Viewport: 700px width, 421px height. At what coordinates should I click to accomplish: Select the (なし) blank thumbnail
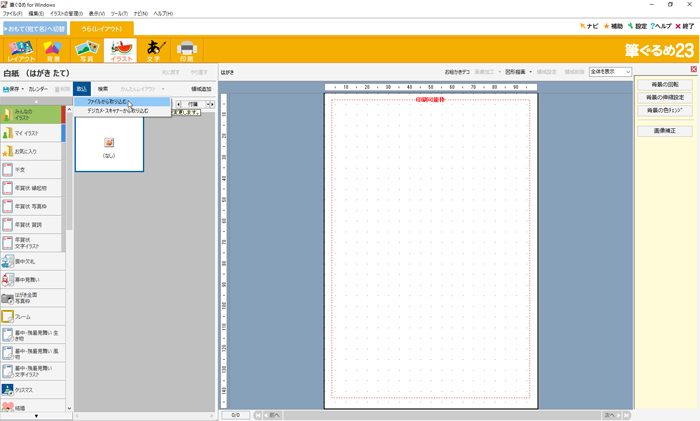pos(108,146)
